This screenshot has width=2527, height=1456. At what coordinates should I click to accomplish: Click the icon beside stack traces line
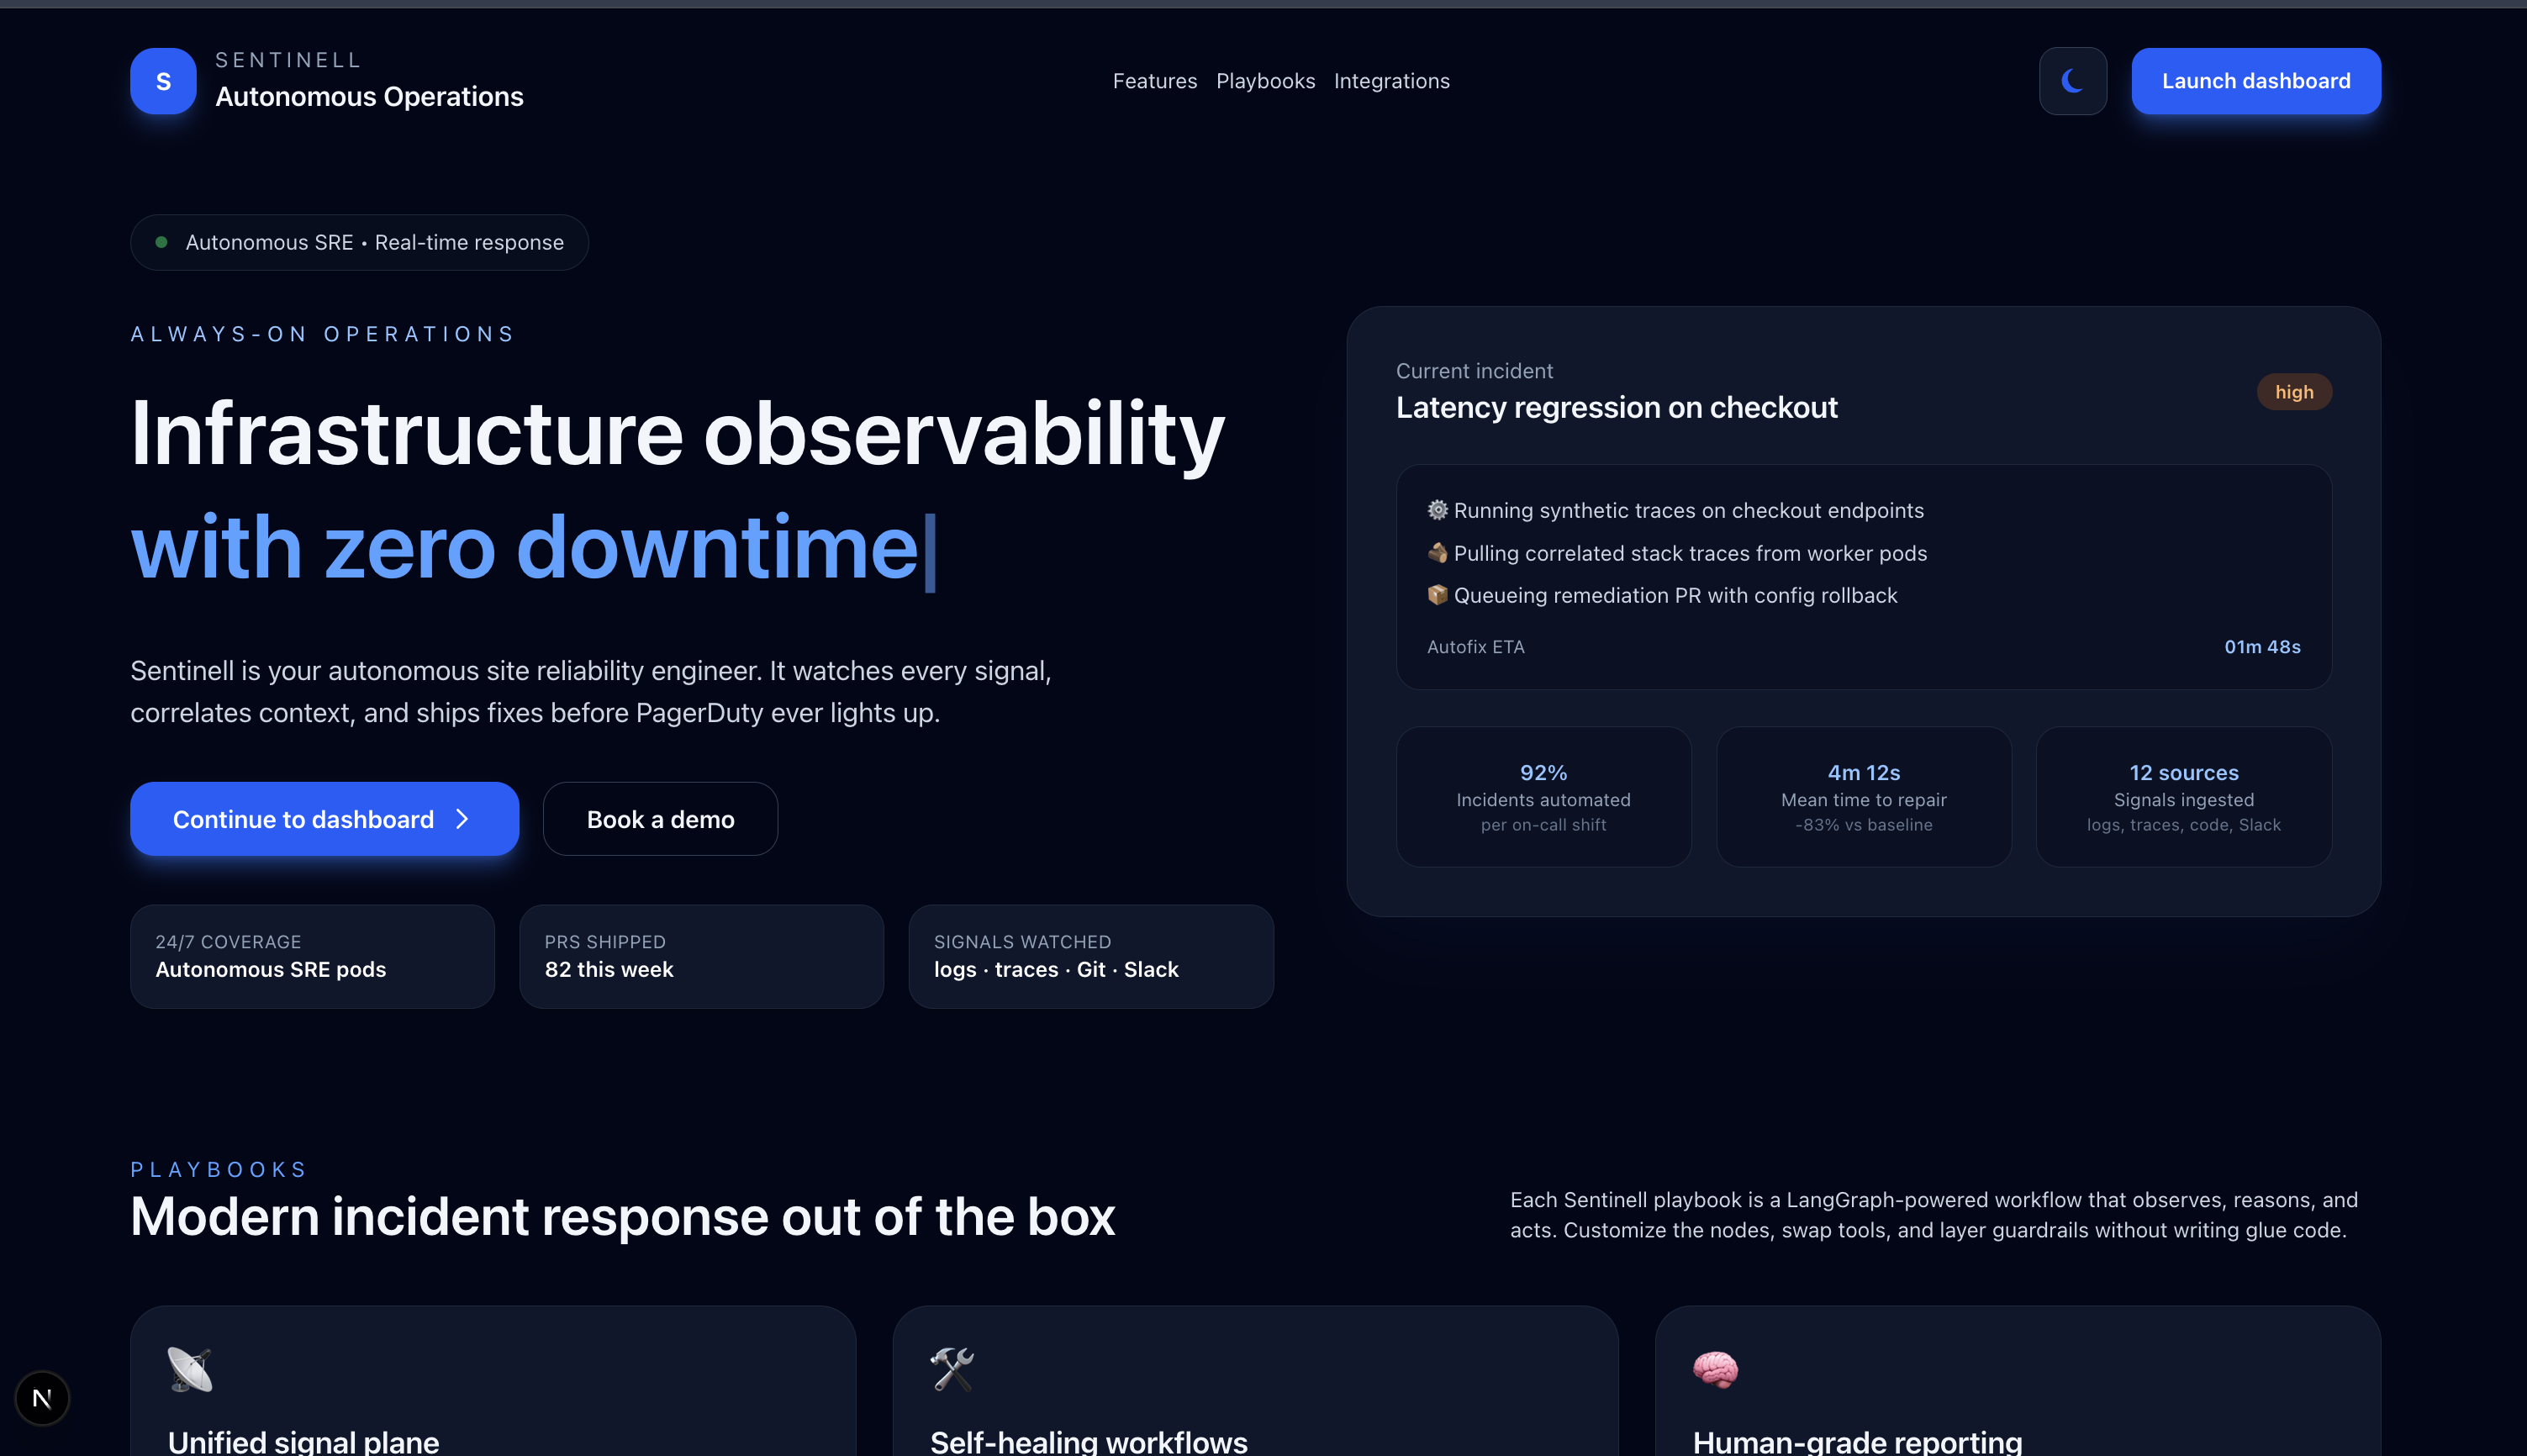(x=1437, y=553)
